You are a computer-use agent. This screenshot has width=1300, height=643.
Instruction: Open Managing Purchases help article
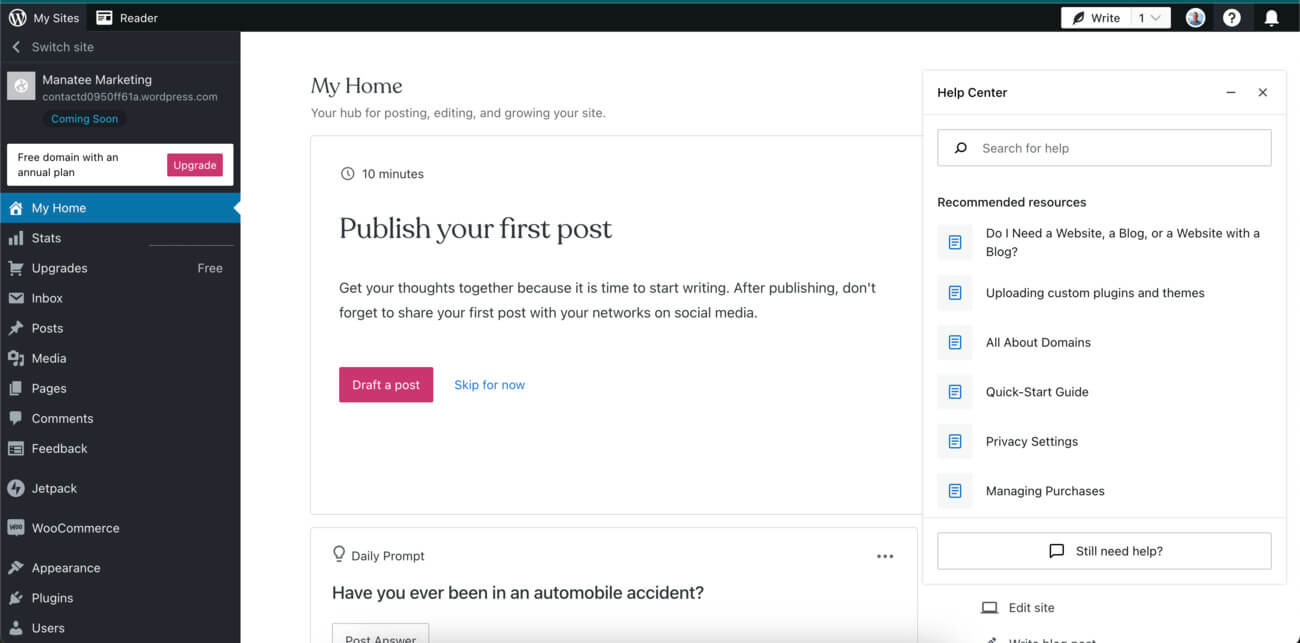(x=1104, y=491)
